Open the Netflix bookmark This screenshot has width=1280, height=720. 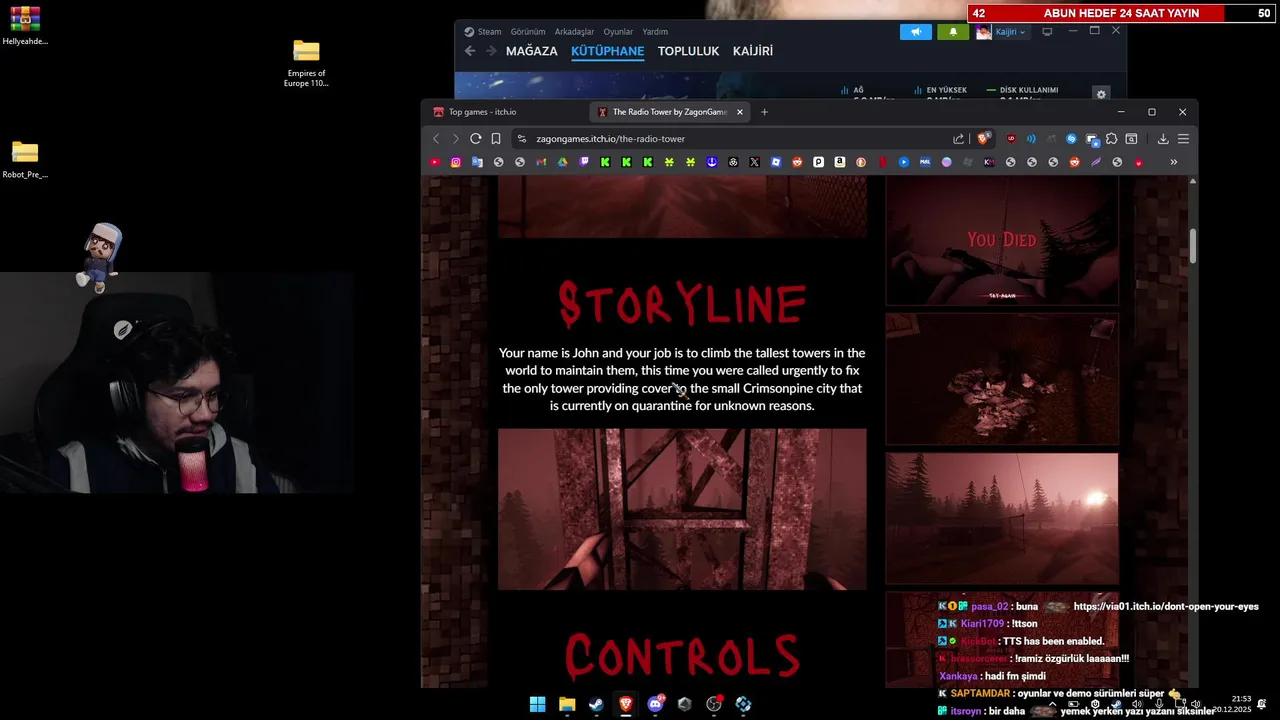[x=883, y=162]
